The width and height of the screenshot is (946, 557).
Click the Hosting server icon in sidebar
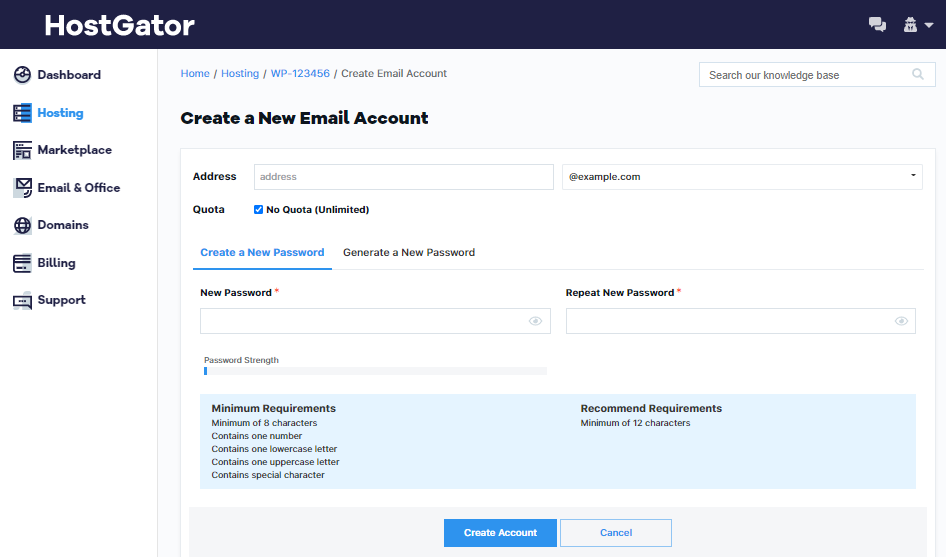22,113
